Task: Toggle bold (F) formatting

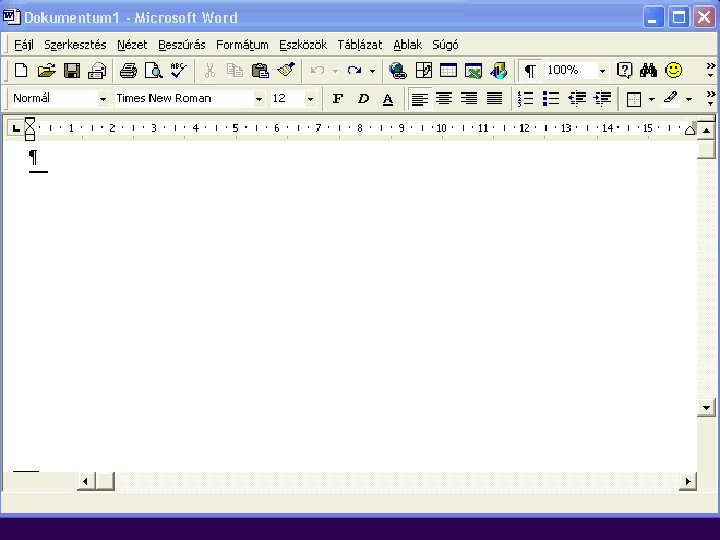Action: pos(338,98)
